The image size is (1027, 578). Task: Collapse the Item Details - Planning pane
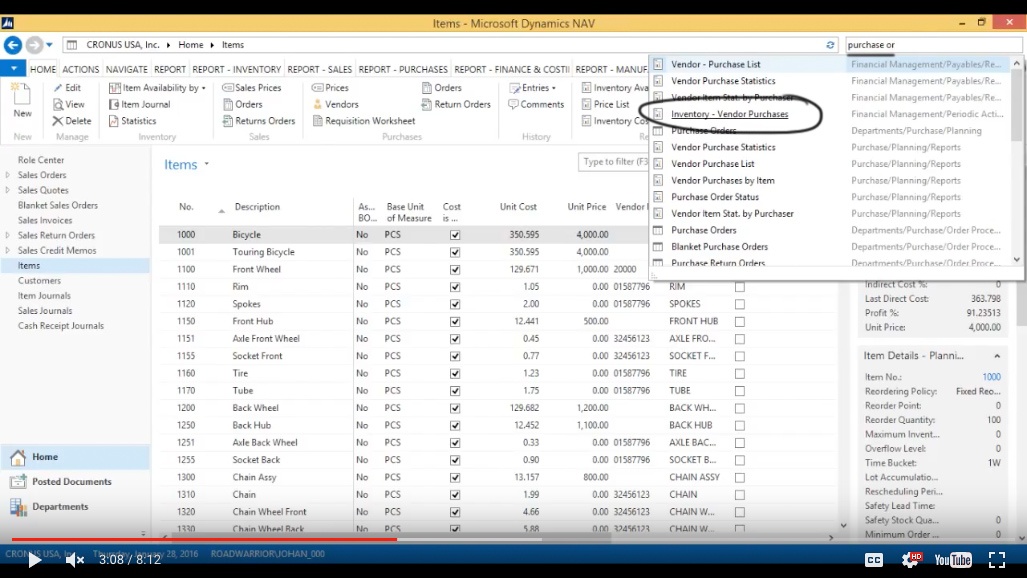(x=997, y=356)
